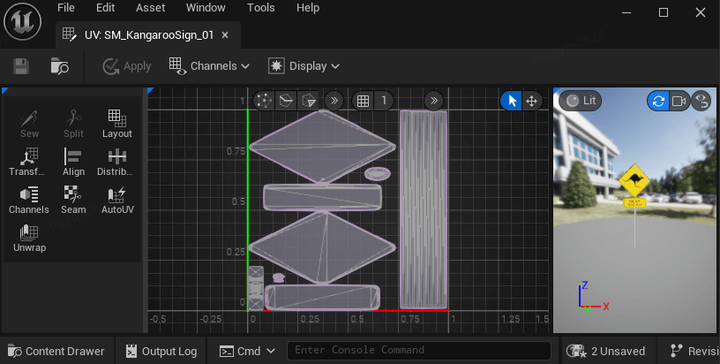Toggle the orbit camera in the 3D preview

pyautogui.click(x=658, y=101)
